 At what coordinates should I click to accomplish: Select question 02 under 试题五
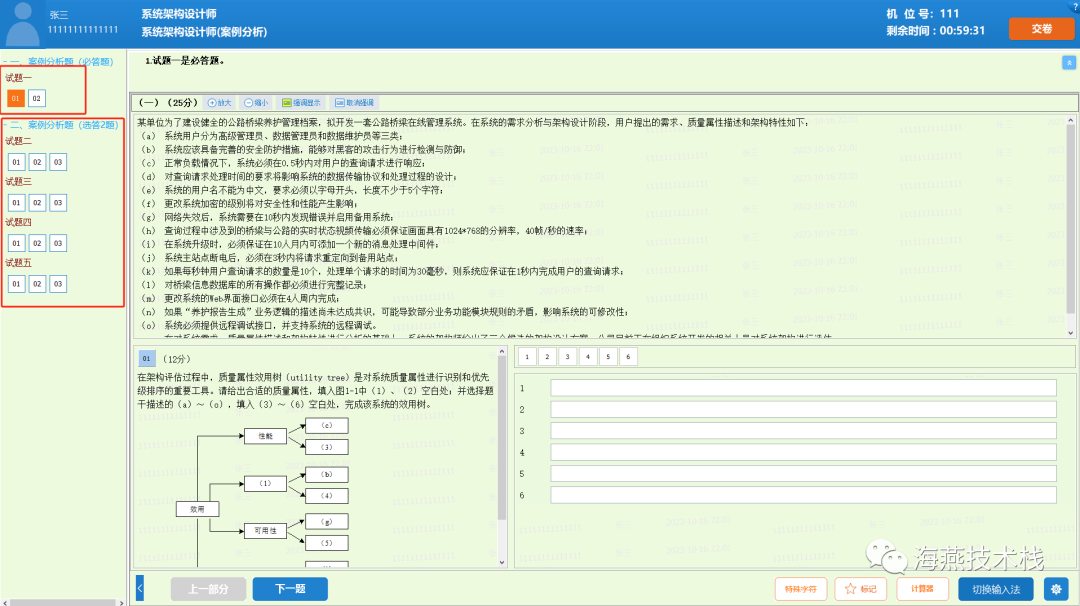point(37,284)
